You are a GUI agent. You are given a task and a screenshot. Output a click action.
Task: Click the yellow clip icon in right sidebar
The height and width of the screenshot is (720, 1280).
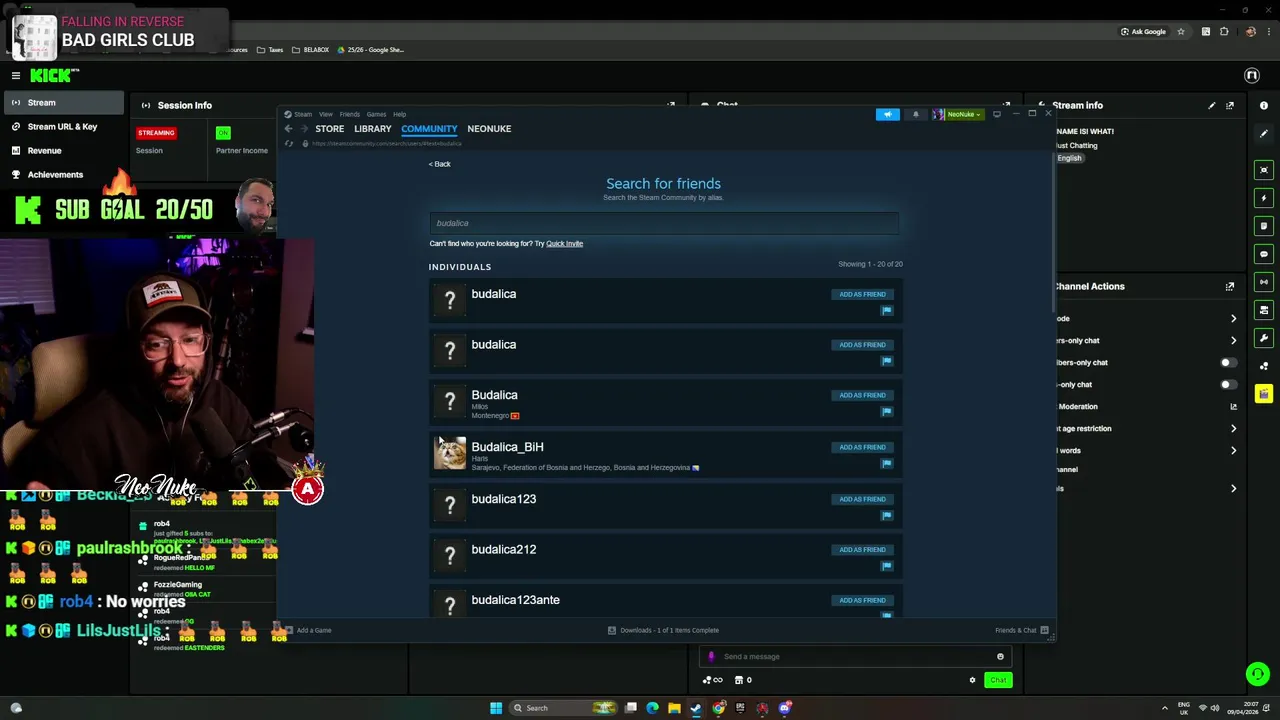pos(1264,394)
